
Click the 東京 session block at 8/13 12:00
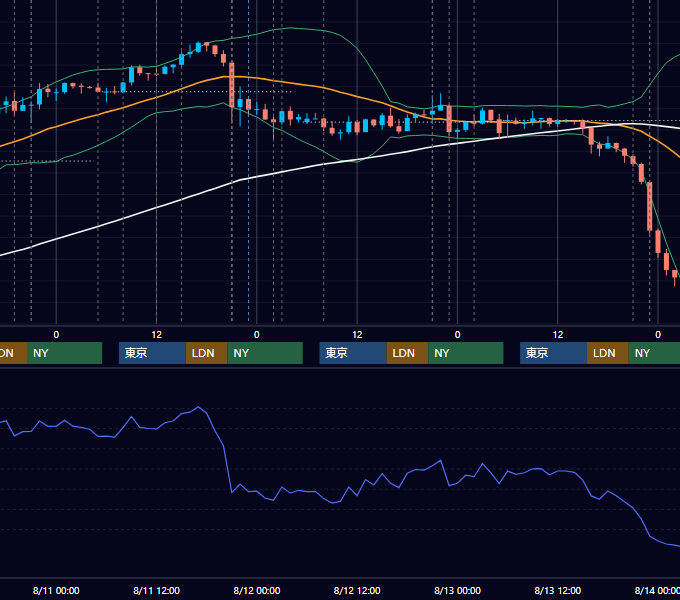point(553,353)
